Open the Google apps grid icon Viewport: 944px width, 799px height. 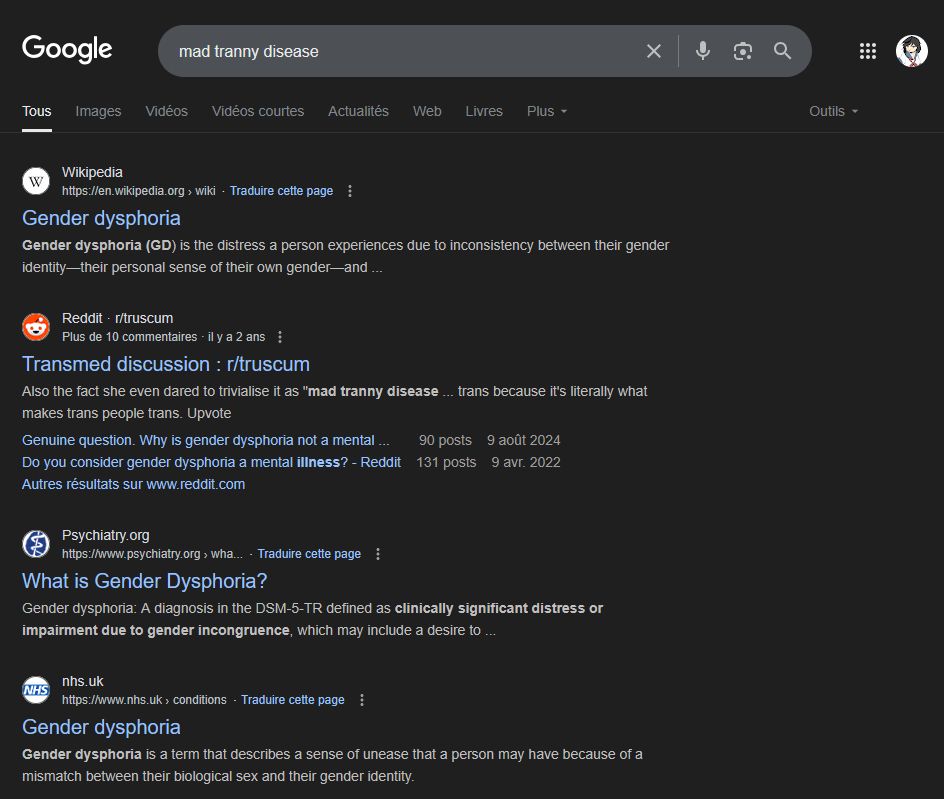pyautogui.click(x=868, y=51)
